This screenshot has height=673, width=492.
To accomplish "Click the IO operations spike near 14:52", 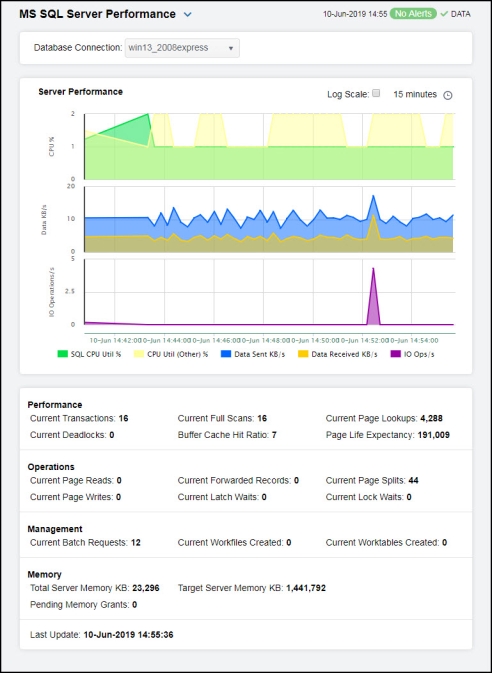I will 374,269.
